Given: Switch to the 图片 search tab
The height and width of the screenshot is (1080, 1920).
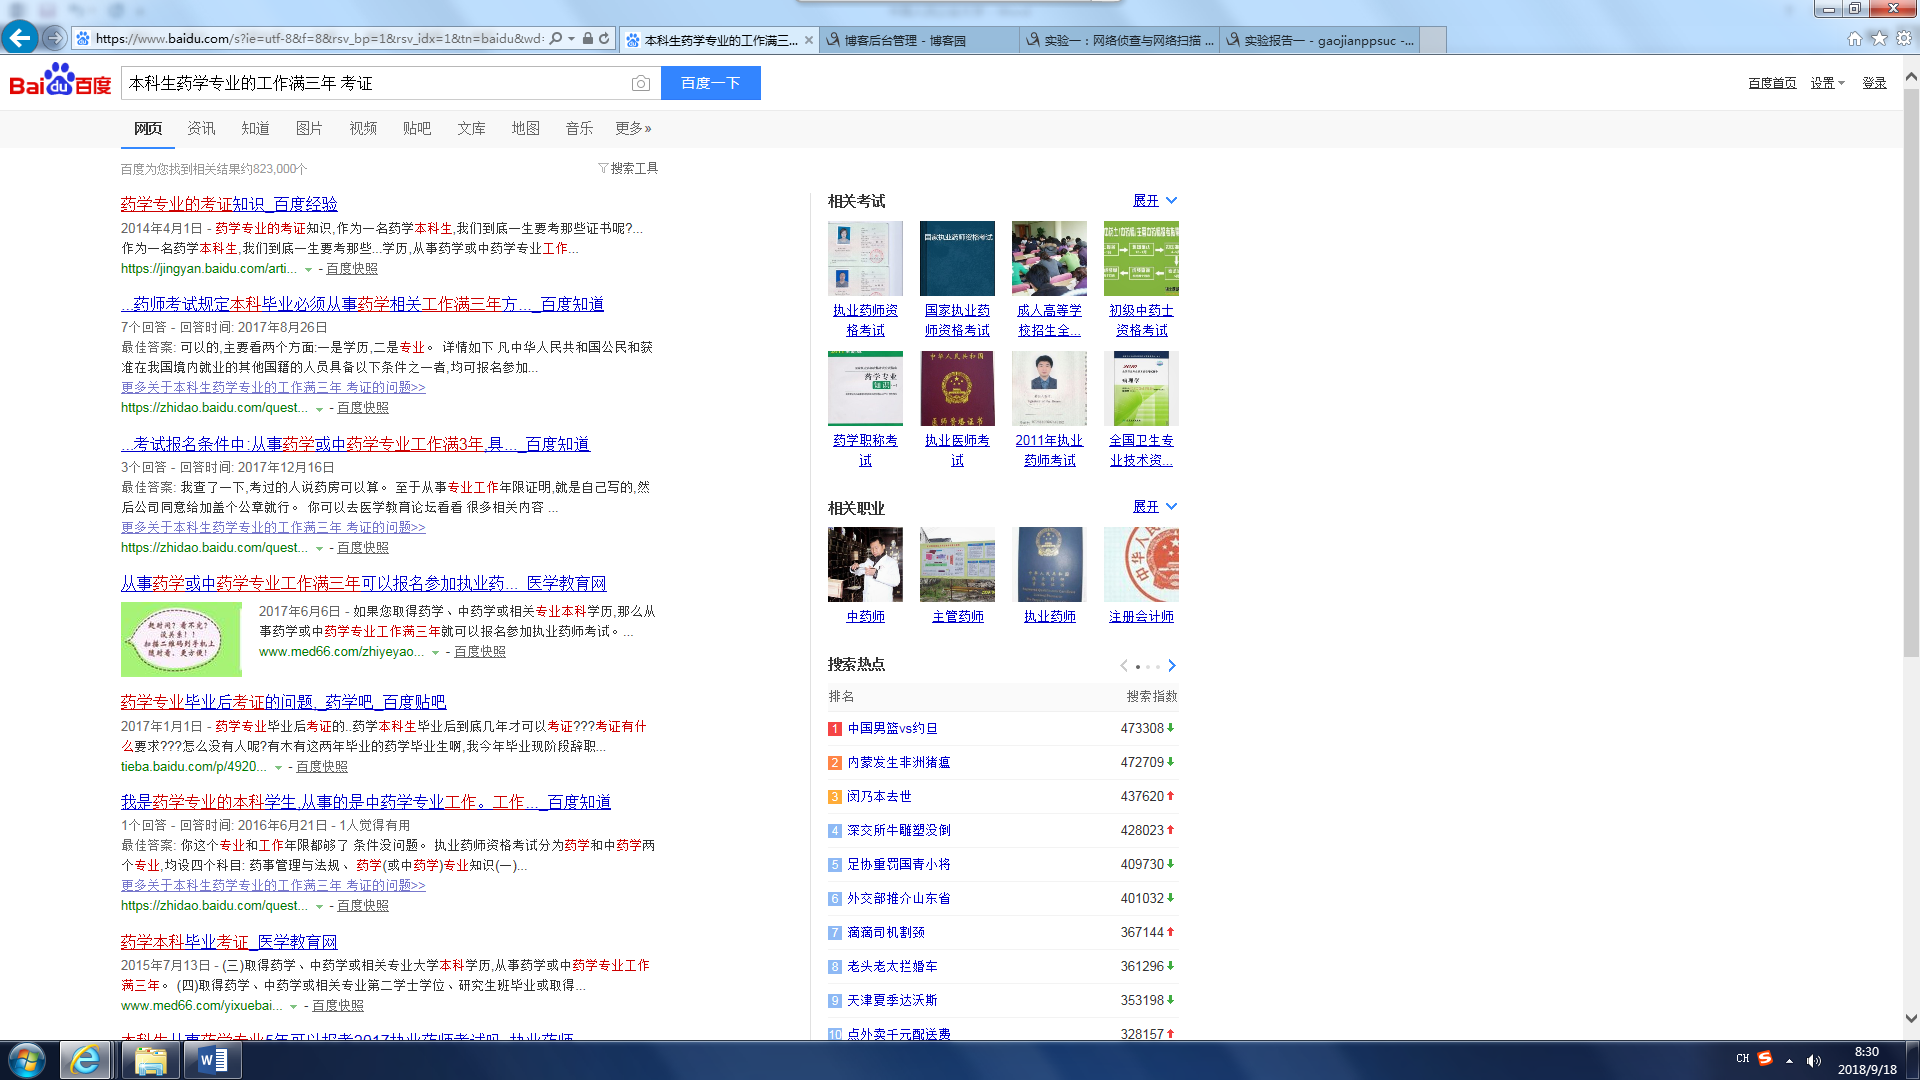Looking at the screenshot, I should click(309, 128).
